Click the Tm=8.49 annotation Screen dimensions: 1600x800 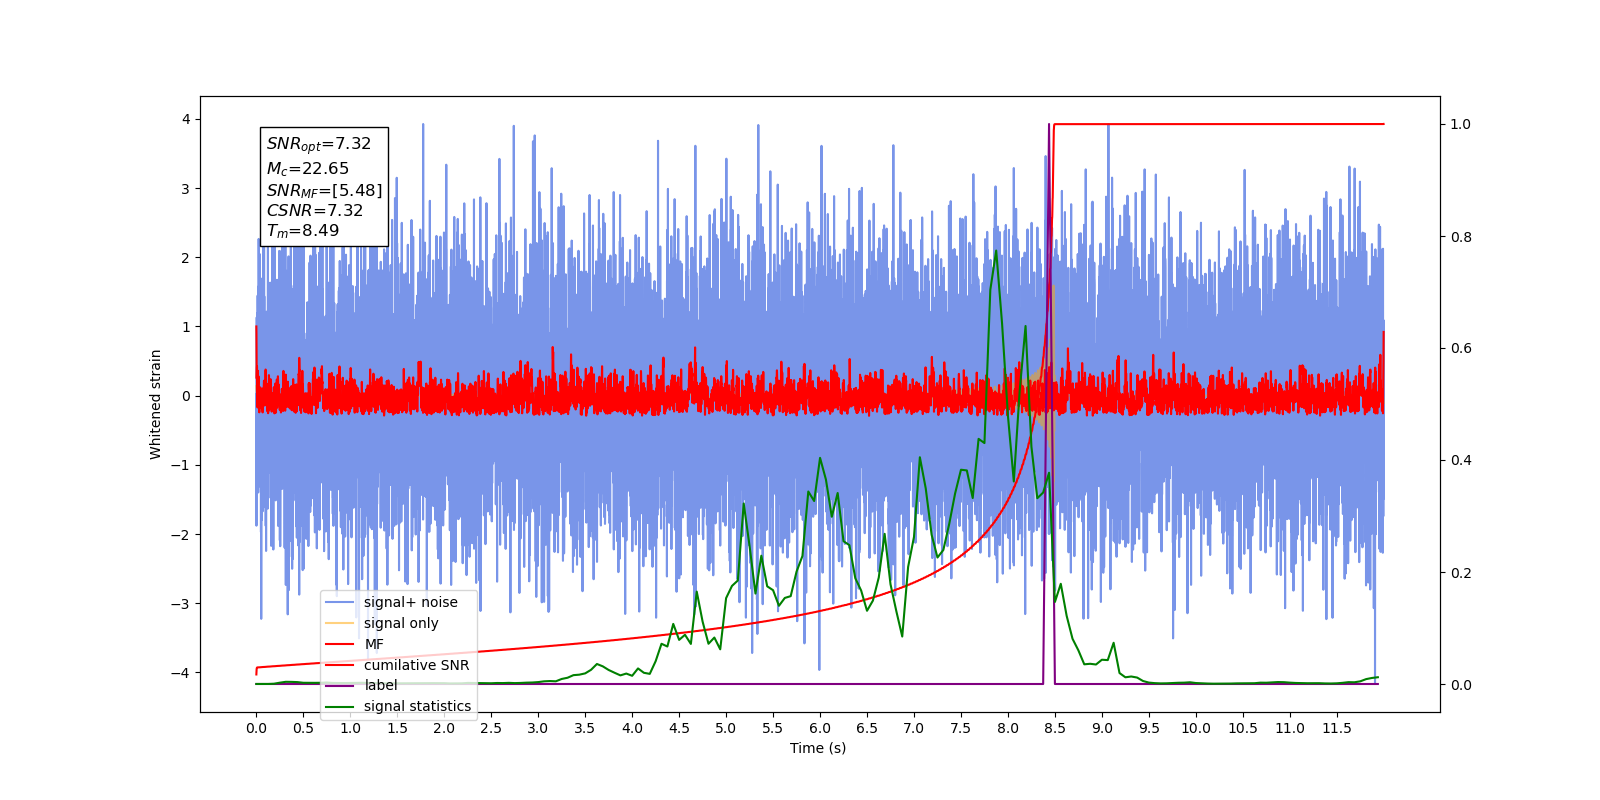(x=303, y=231)
